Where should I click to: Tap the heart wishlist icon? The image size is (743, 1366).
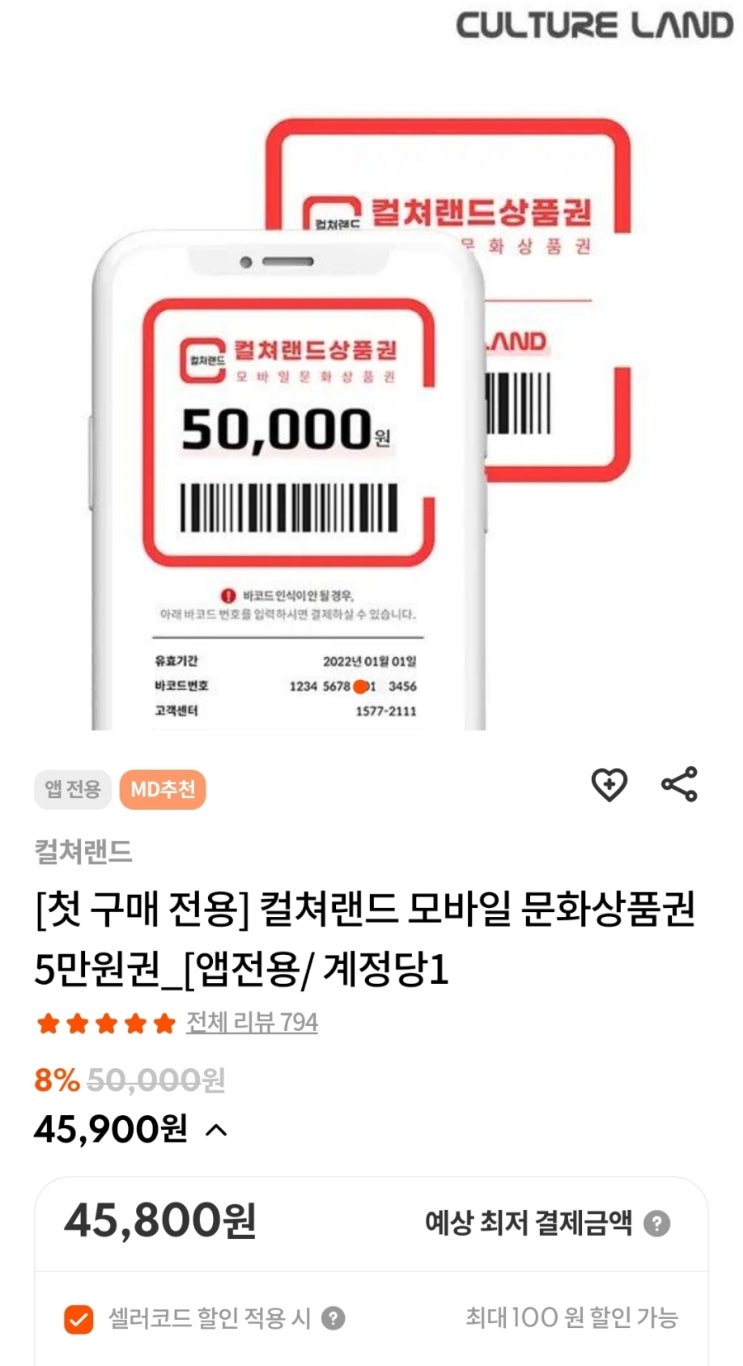(x=609, y=785)
